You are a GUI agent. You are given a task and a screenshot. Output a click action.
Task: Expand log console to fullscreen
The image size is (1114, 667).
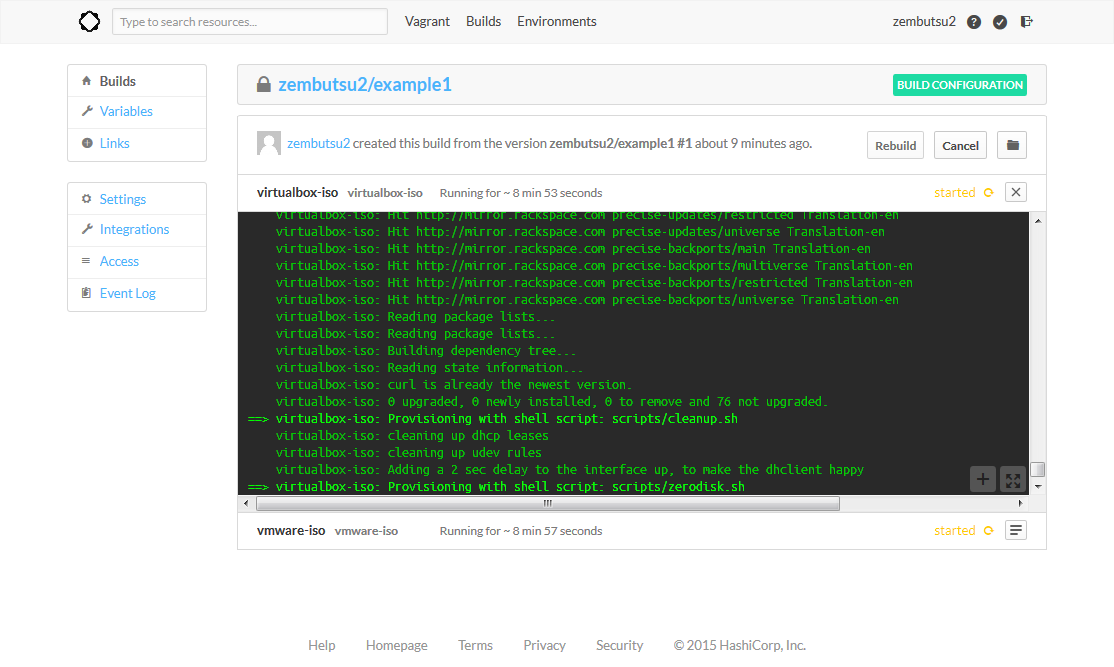[1012, 479]
